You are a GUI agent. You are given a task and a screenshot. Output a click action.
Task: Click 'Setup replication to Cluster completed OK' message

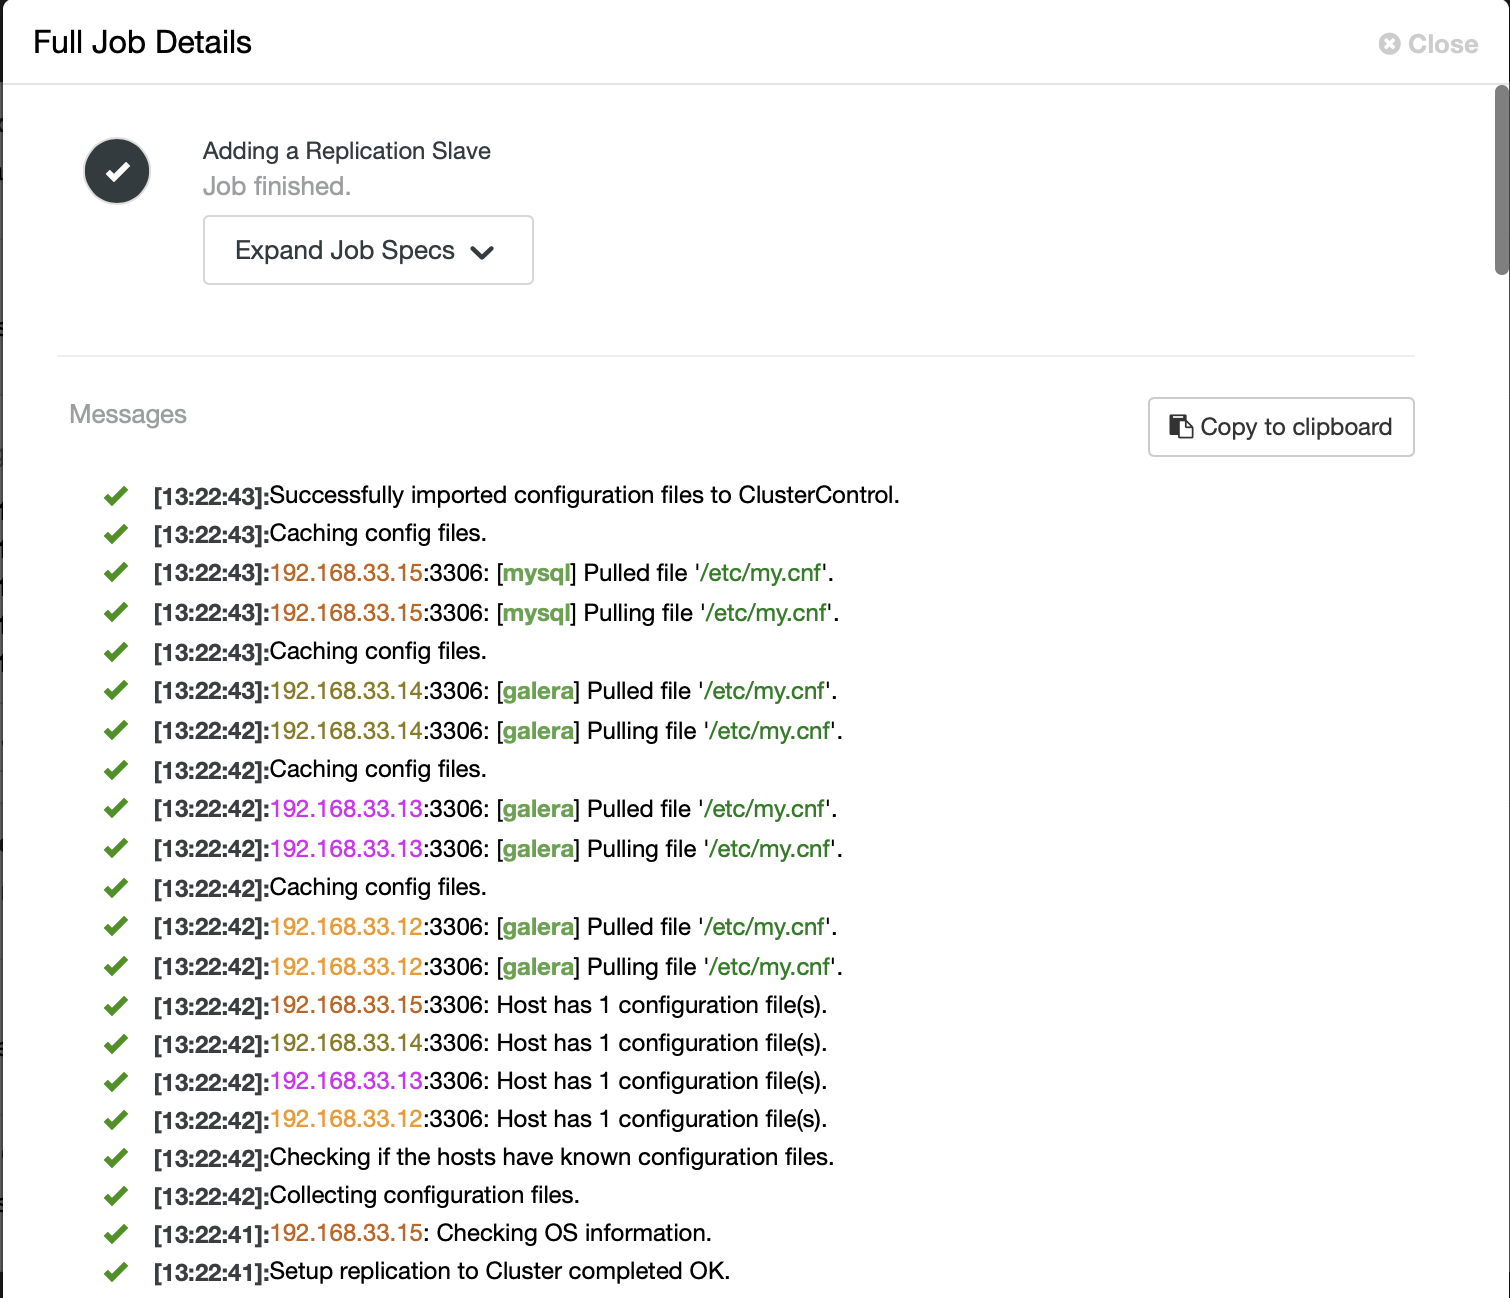pyautogui.click(x=500, y=1271)
